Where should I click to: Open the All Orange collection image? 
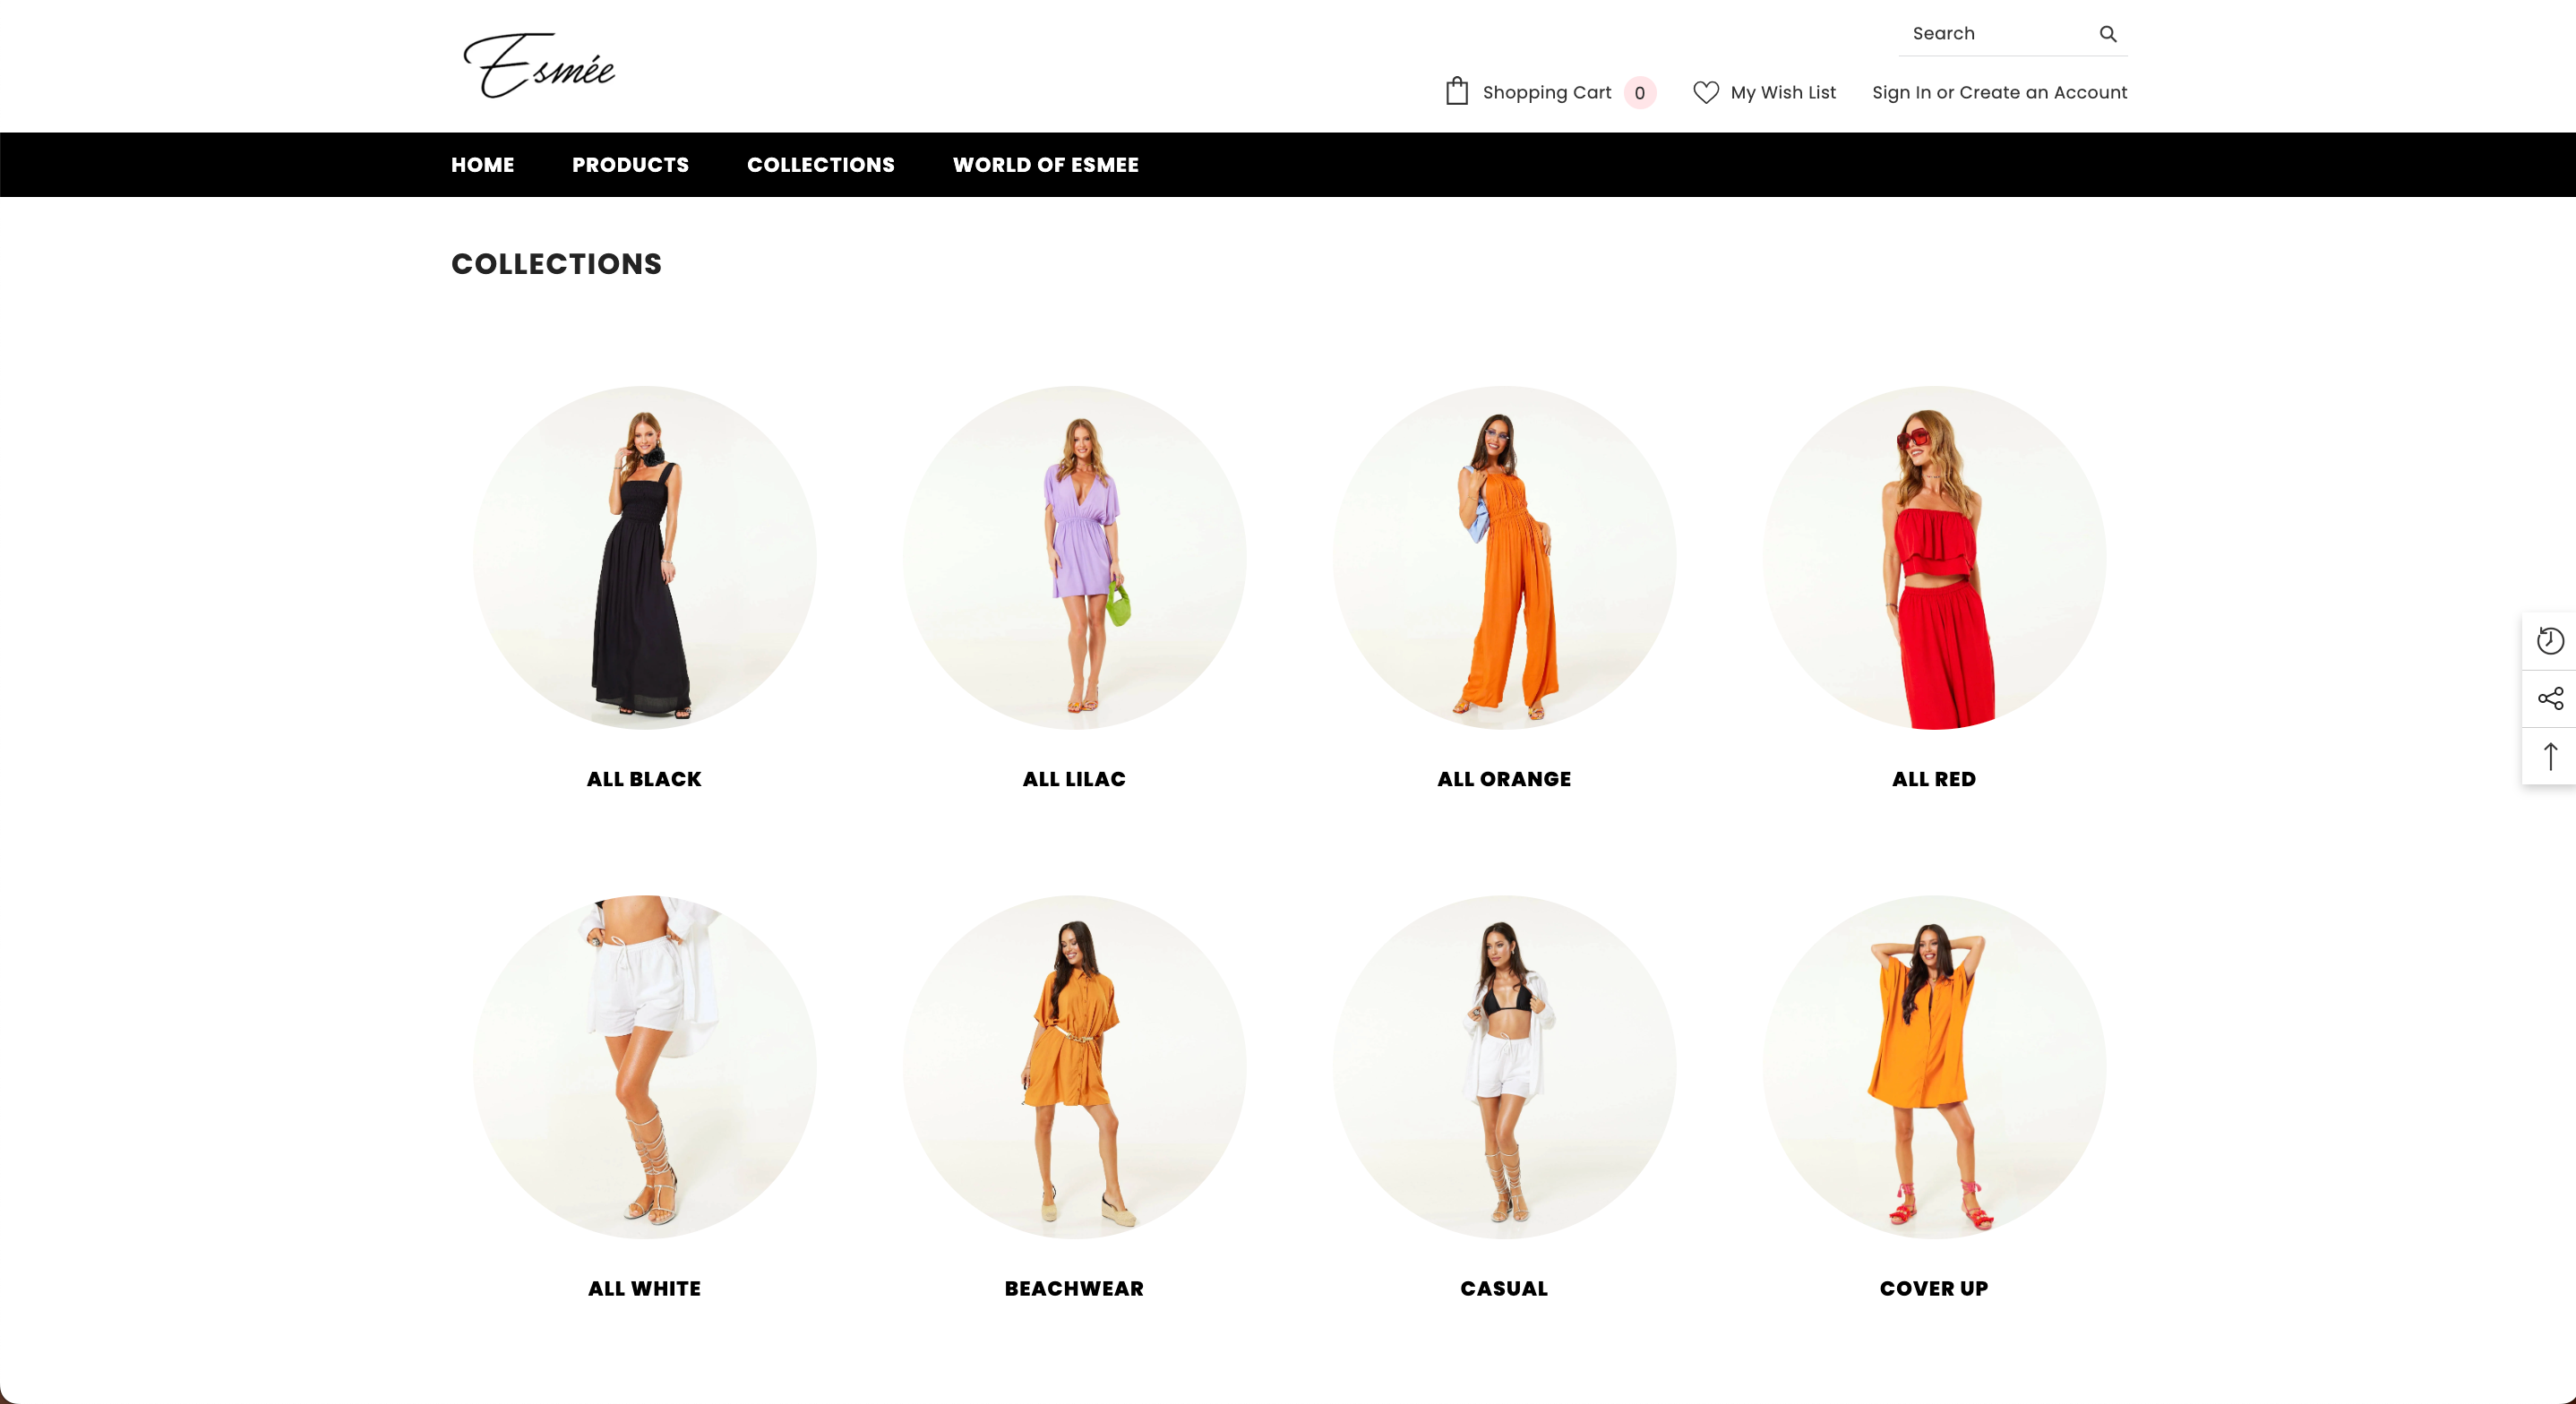[1504, 558]
